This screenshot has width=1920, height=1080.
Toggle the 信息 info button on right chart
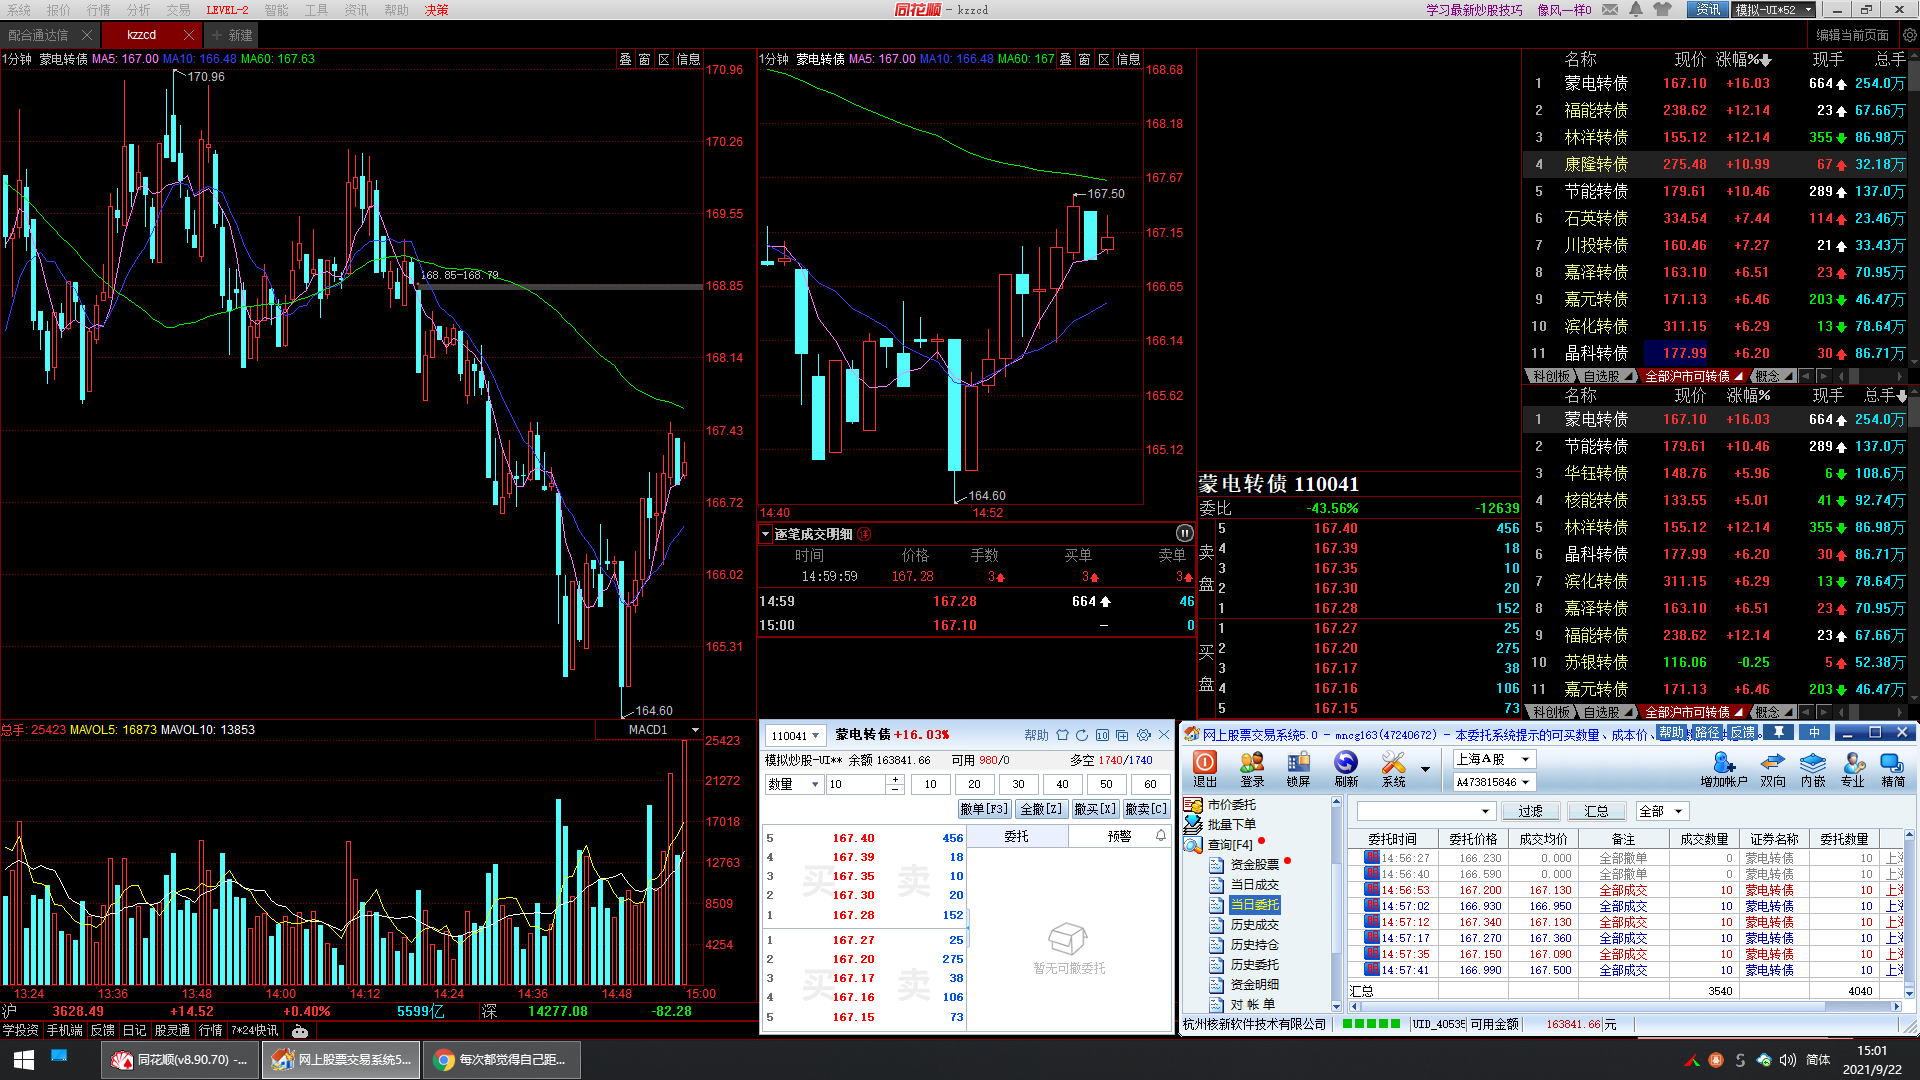pyautogui.click(x=1128, y=59)
